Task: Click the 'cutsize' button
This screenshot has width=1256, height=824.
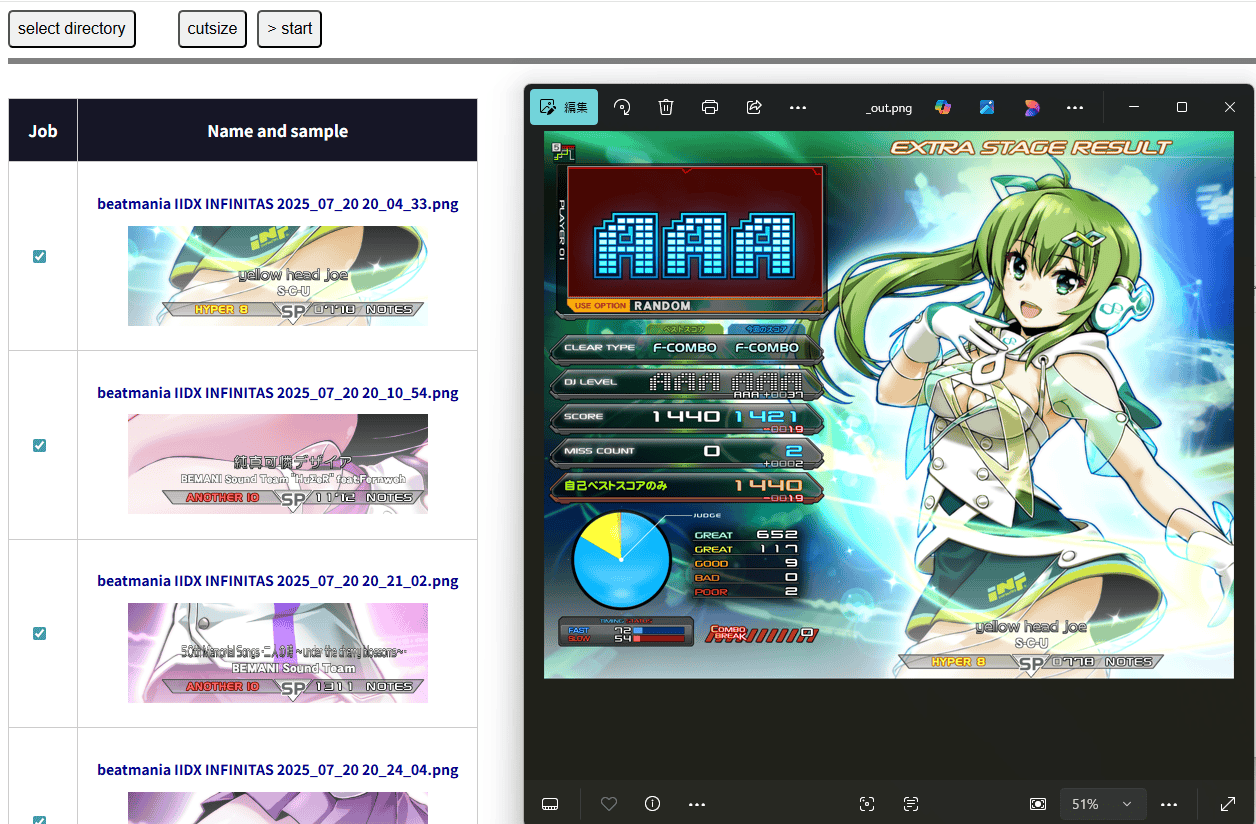Action: coord(212,29)
